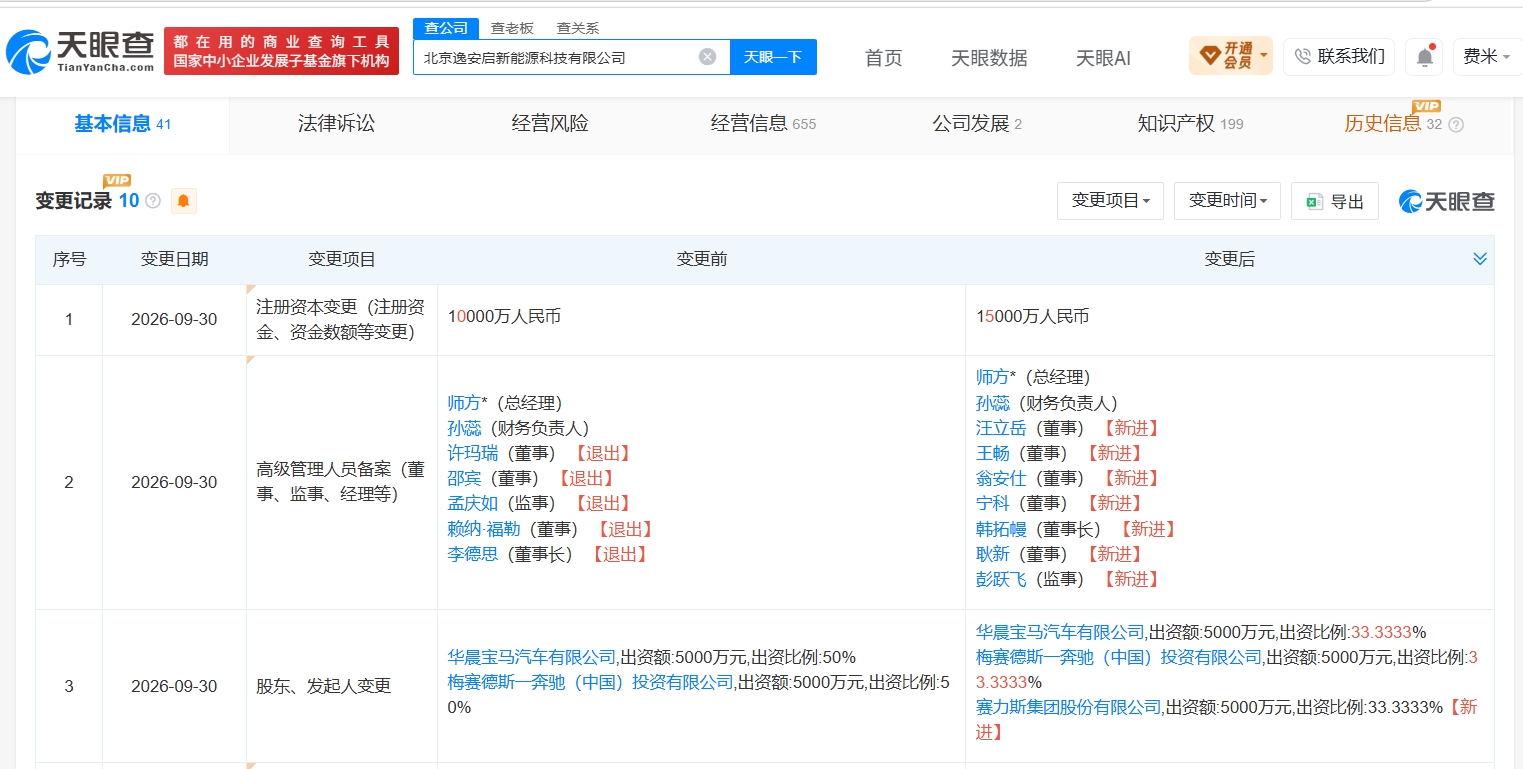Expand the double-chevron in the 变更后 column header
This screenshot has width=1523, height=769.
[1480, 259]
